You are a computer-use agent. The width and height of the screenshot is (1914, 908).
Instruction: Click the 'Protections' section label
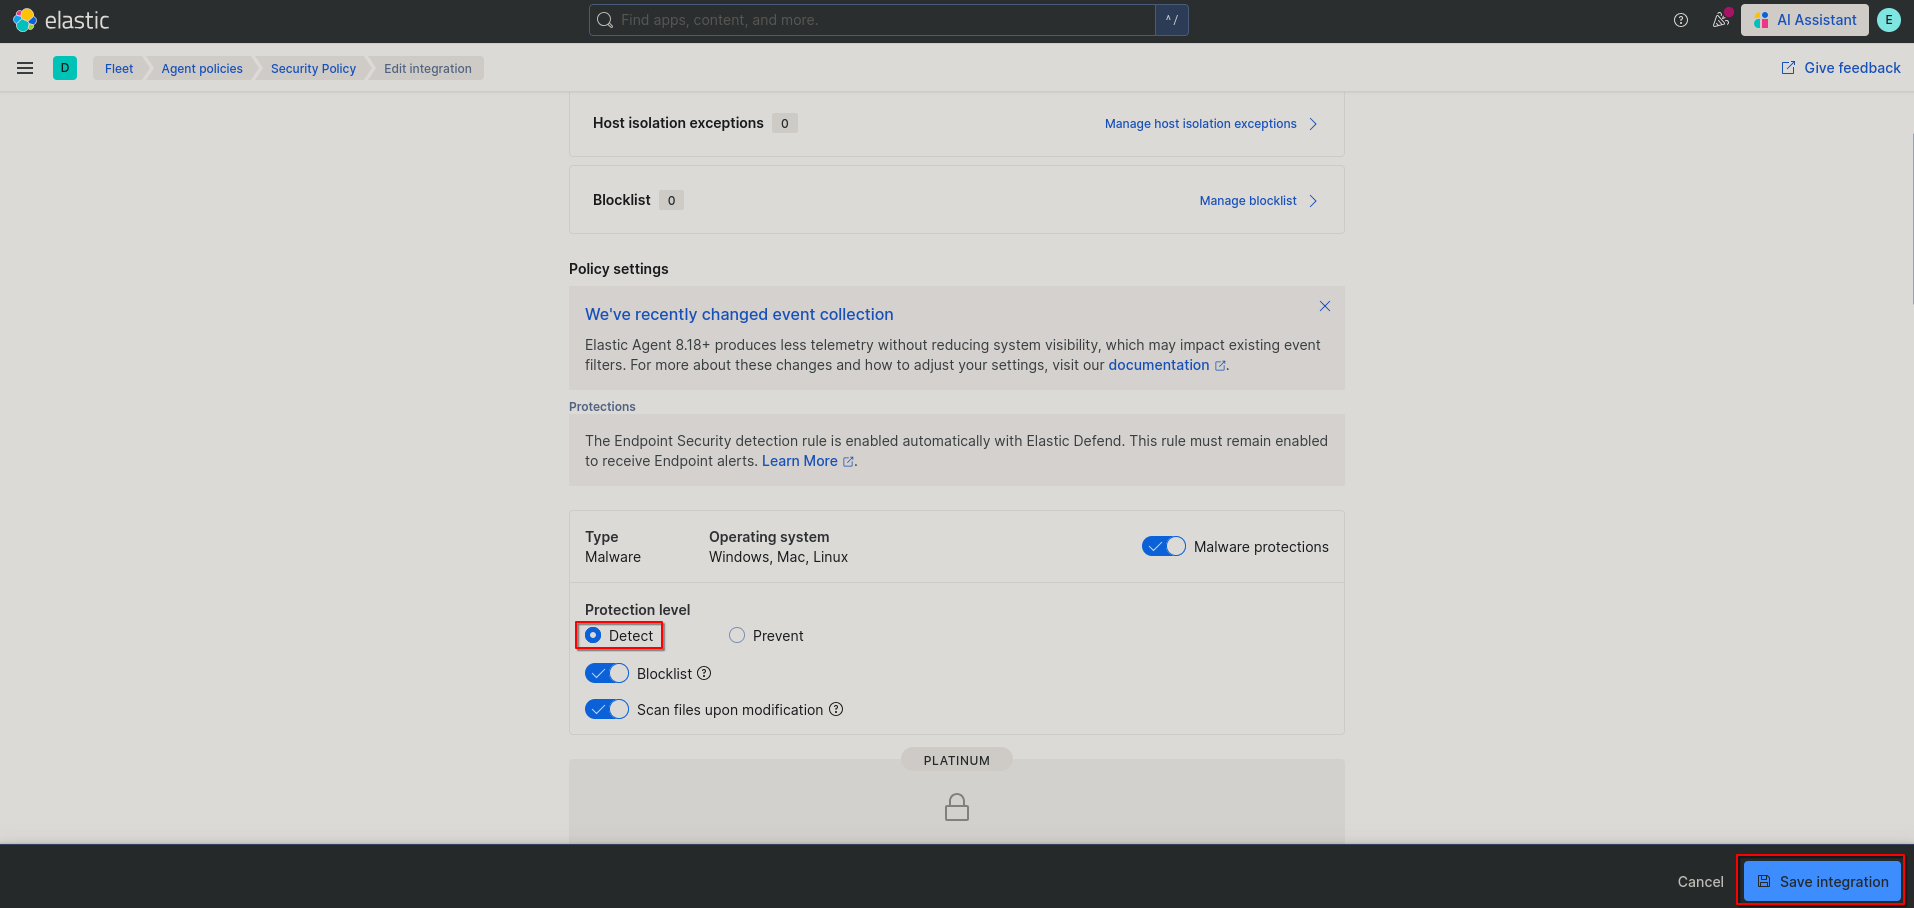pos(602,407)
